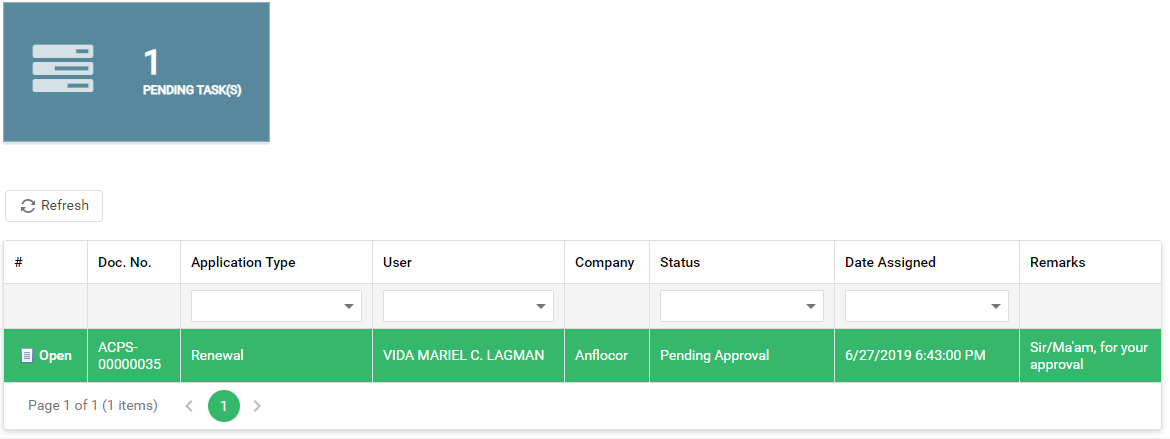The height and width of the screenshot is (439, 1170).
Task: Click the refresh arrows icon
Action: (28, 206)
